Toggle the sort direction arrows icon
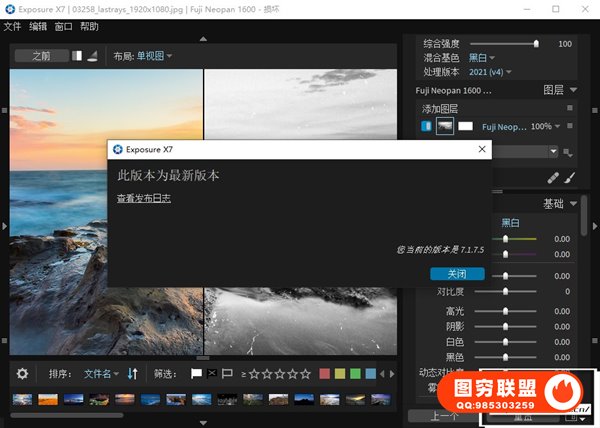This screenshot has height=428, width=600. [132, 374]
